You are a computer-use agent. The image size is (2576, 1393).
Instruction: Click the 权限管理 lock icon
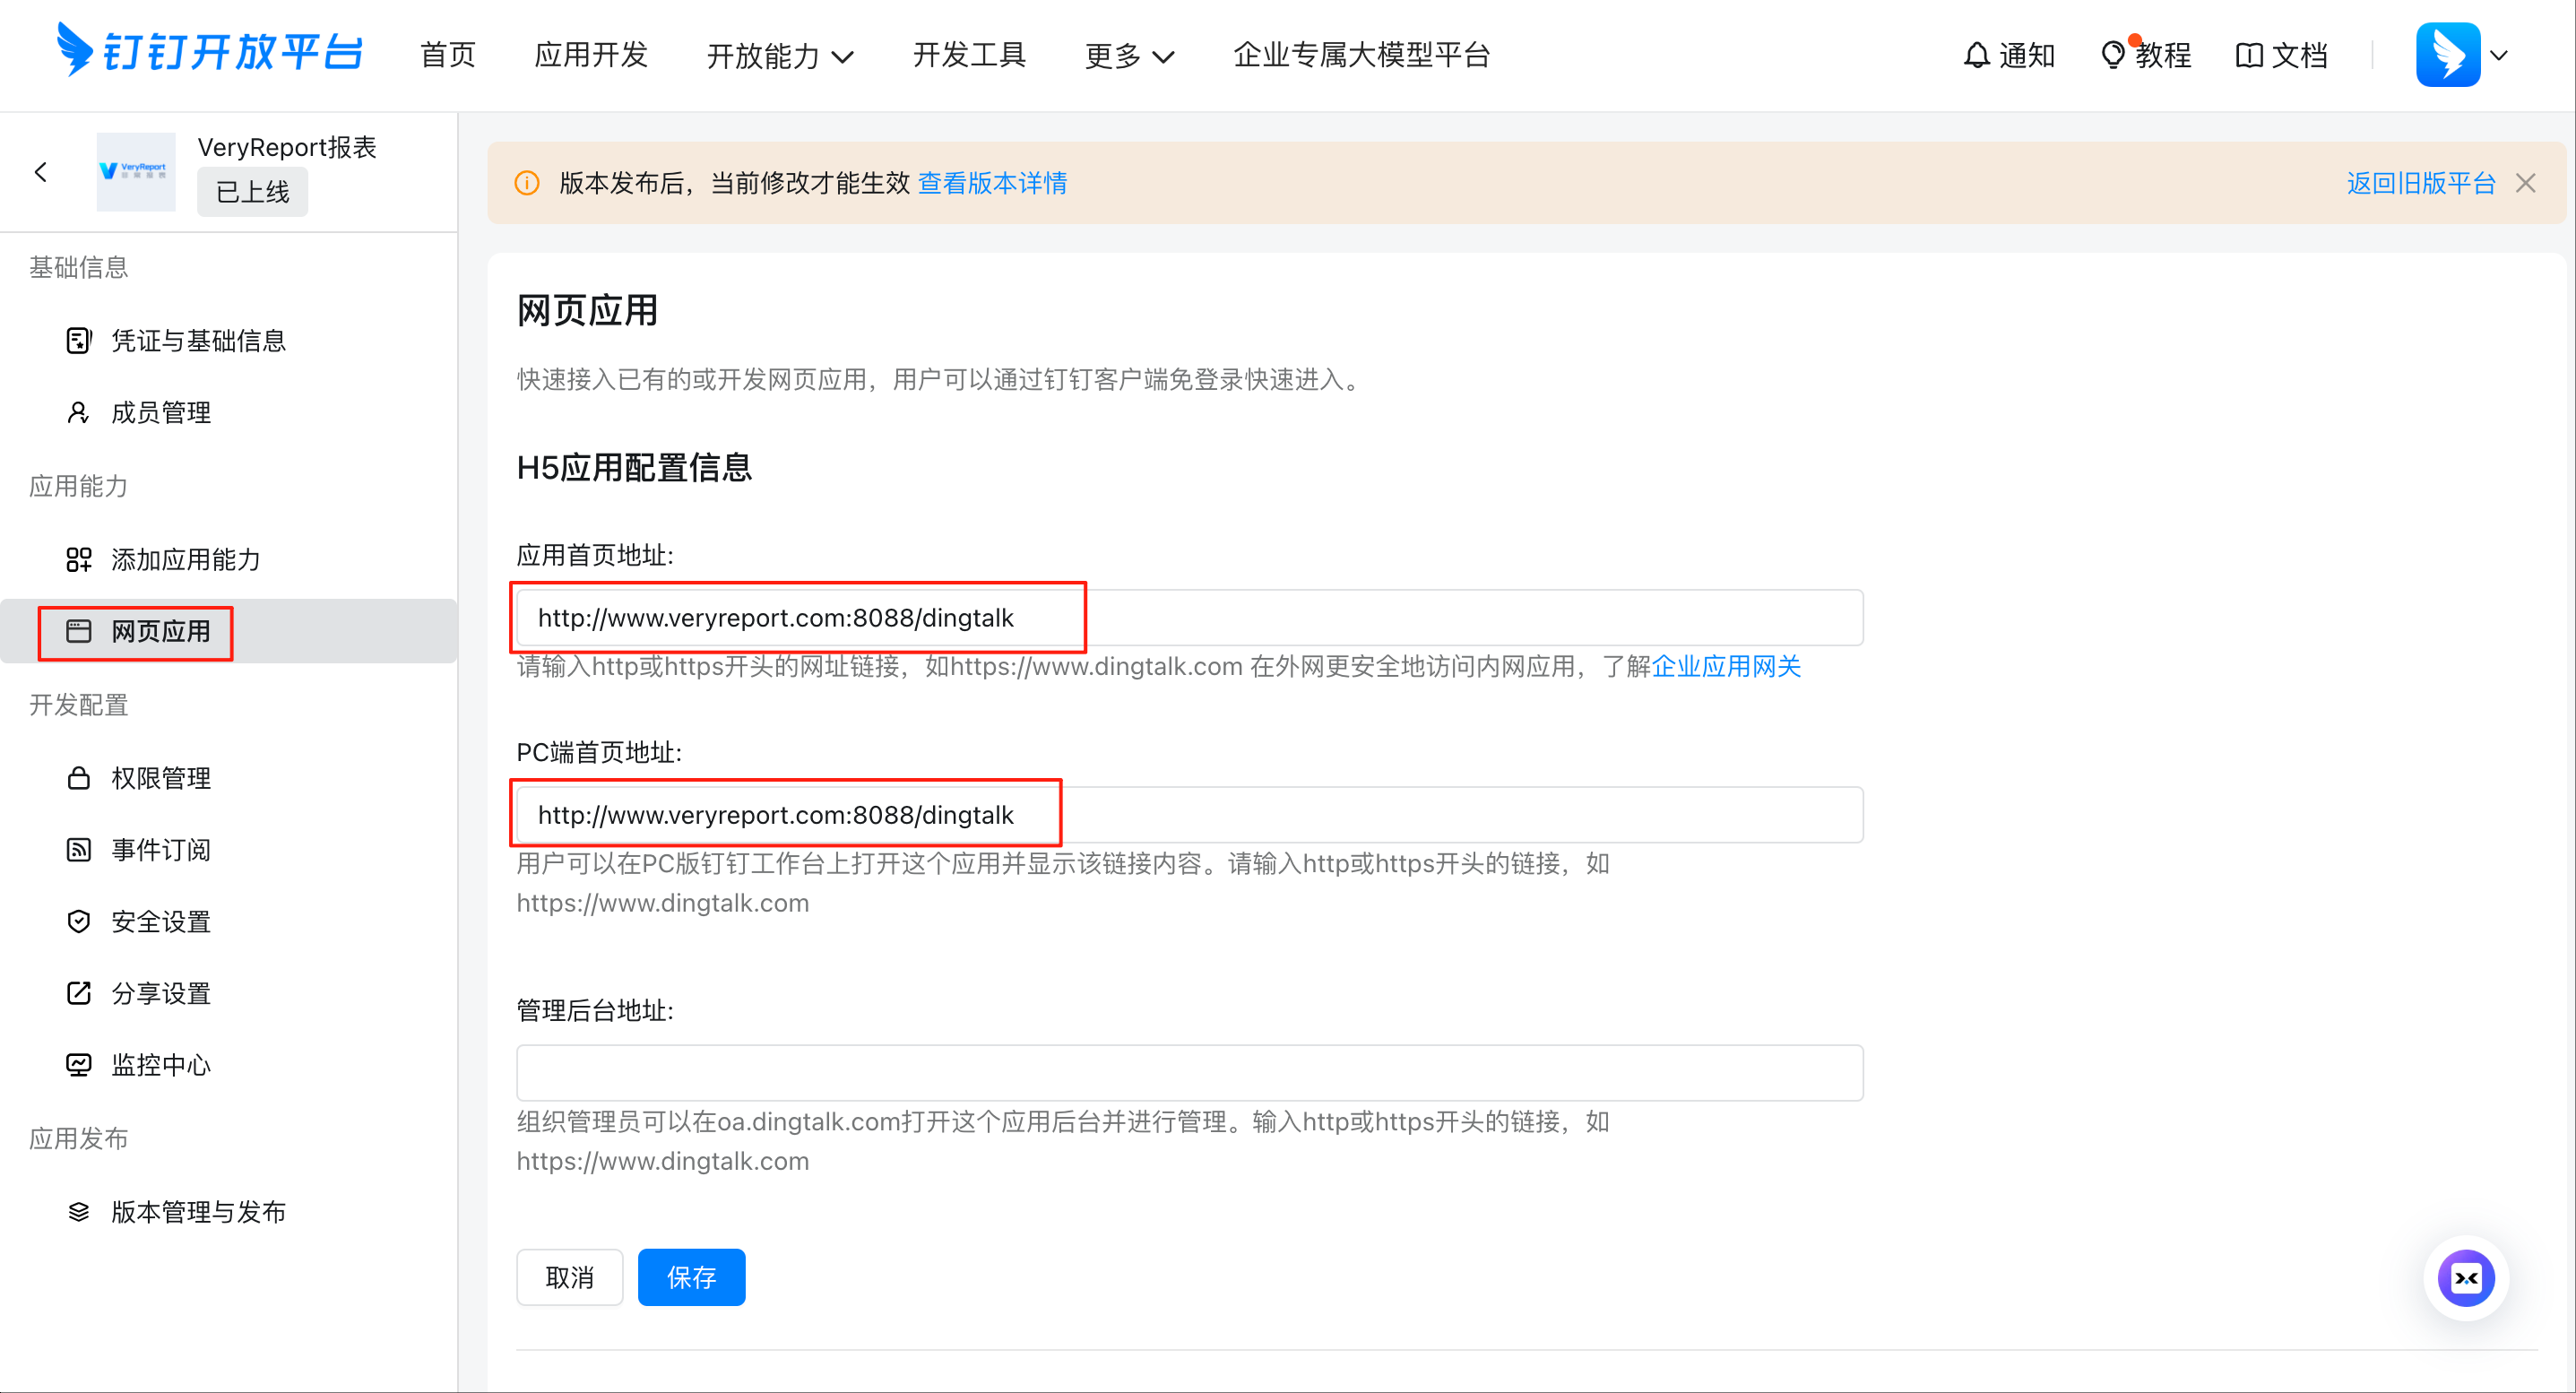tap(79, 778)
